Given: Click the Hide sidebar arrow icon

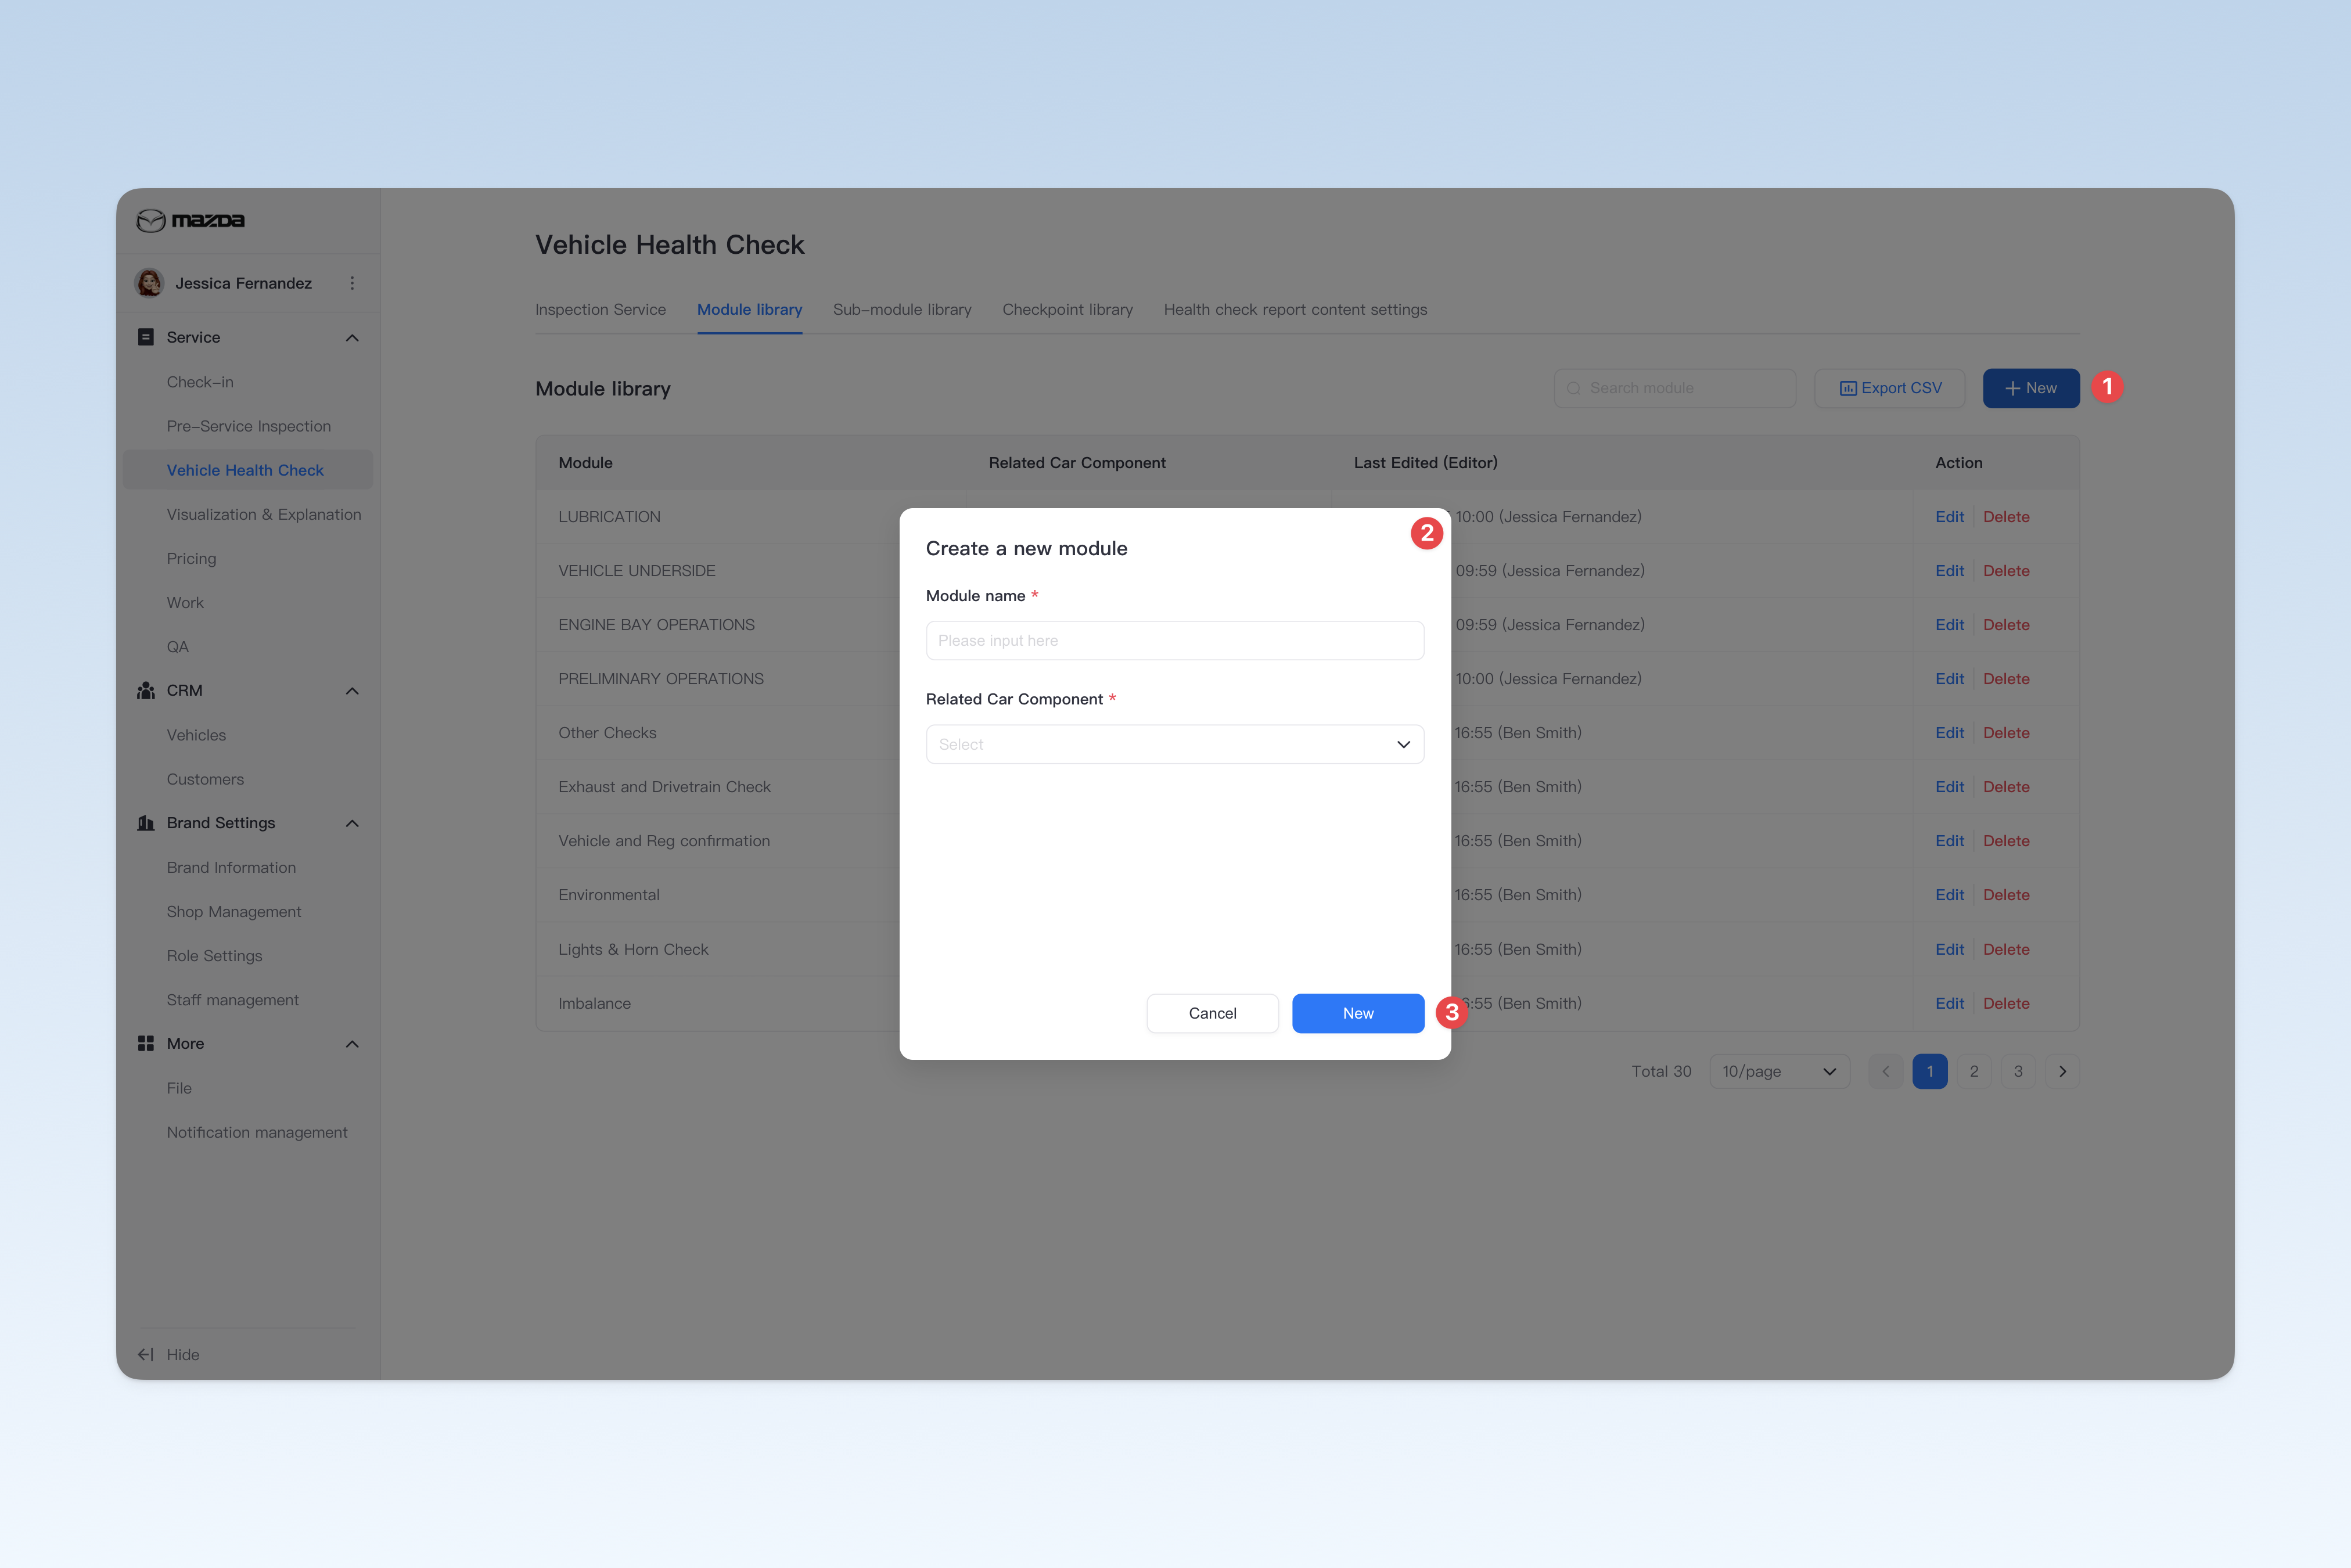Looking at the screenshot, I should click(146, 1354).
